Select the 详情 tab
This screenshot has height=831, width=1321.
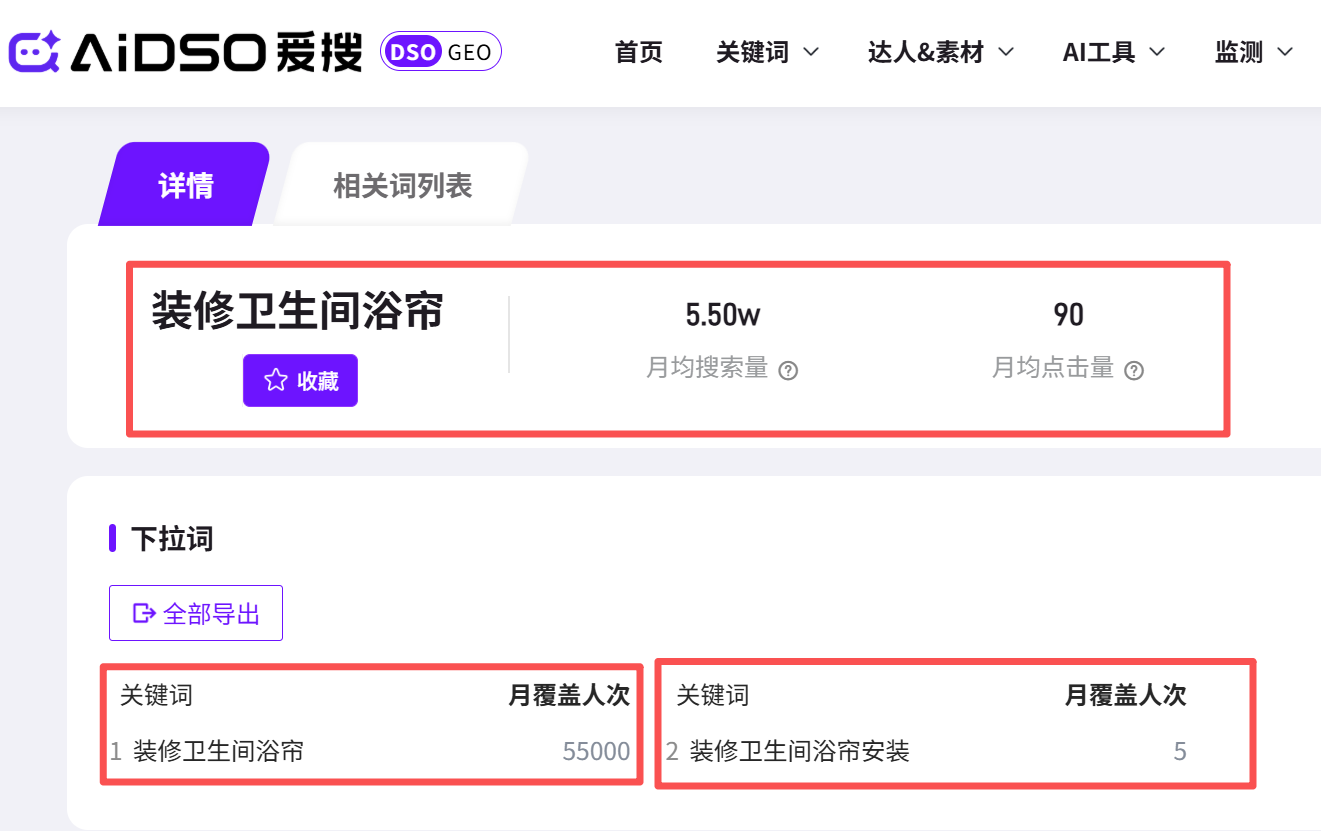tap(186, 185)
